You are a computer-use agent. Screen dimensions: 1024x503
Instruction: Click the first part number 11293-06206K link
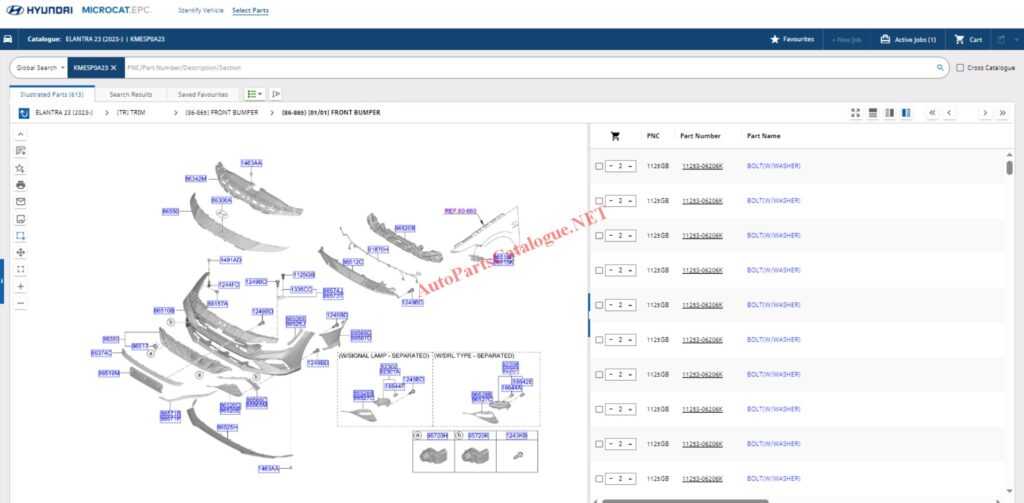click(701, 166)
